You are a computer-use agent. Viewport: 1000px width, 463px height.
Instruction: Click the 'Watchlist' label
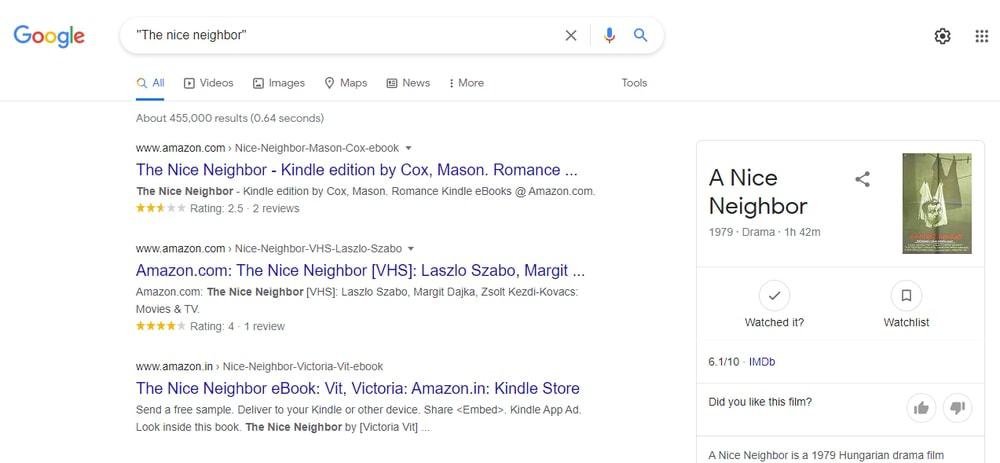906,323
